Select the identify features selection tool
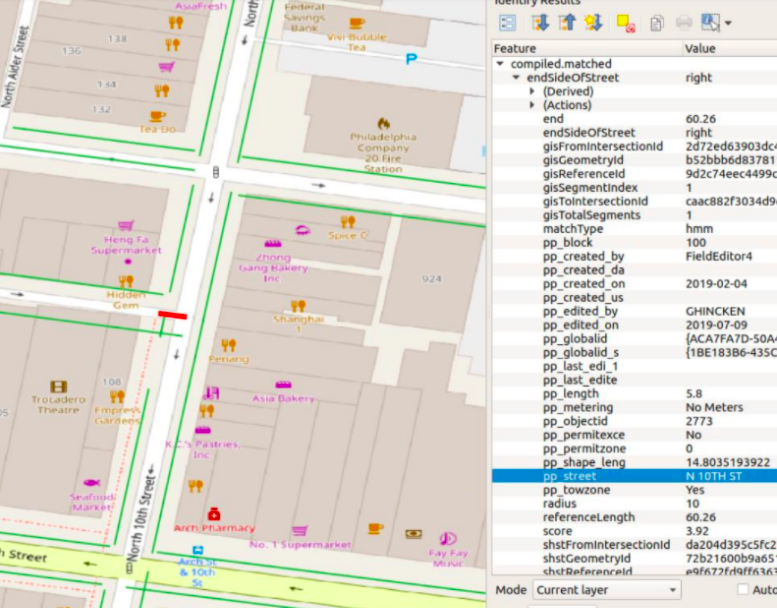Viewport: 777px width, 608px height. pos(711,22)
